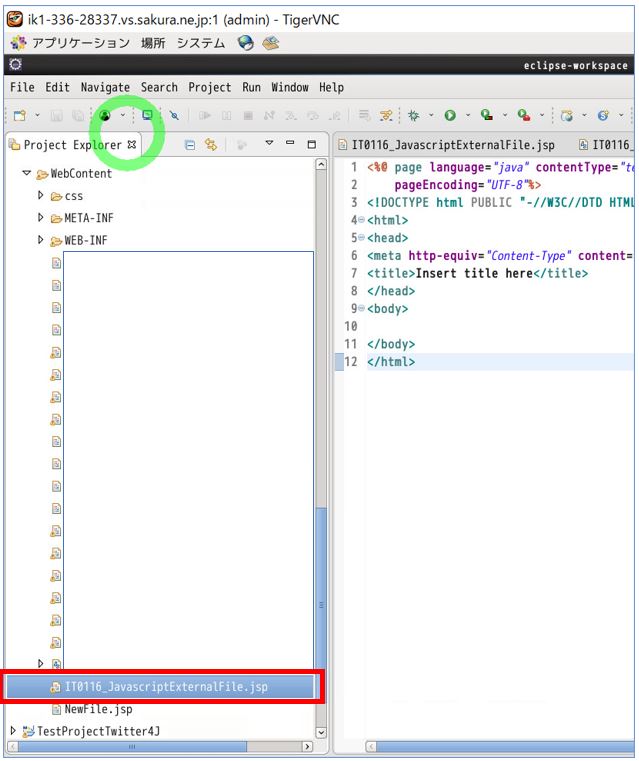Open the システム desktop menu
The width and height of the screenshot is (639, 761).
point(200,43)
